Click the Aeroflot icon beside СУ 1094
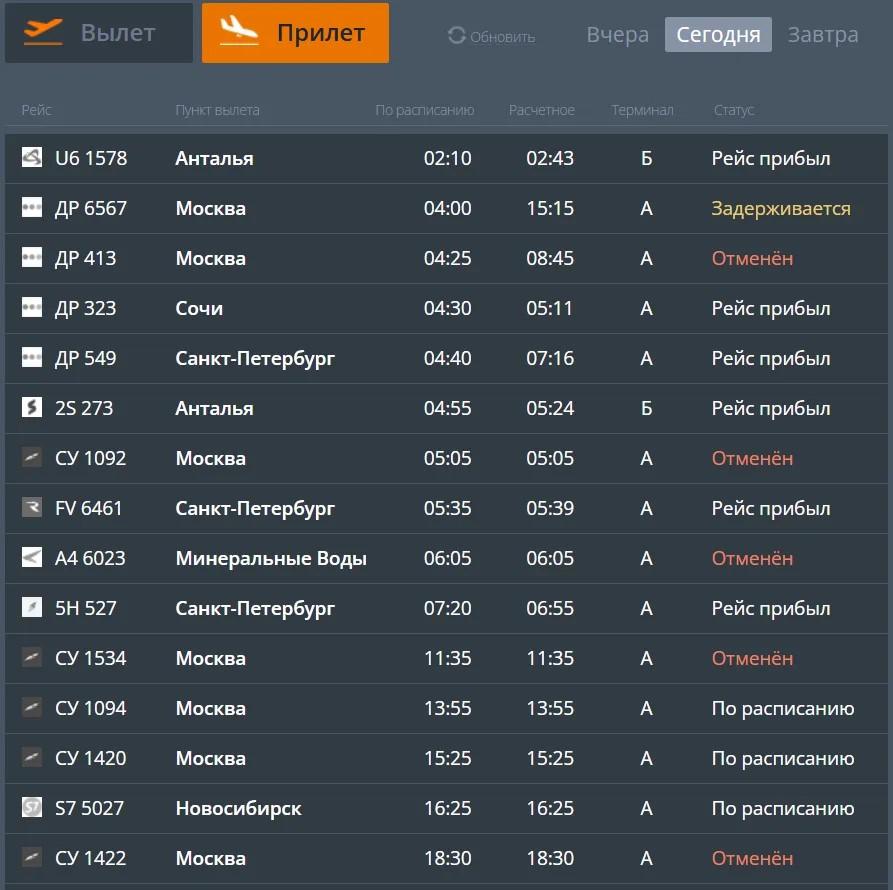This screenshot has height=890, width=893. coord(32,708)
